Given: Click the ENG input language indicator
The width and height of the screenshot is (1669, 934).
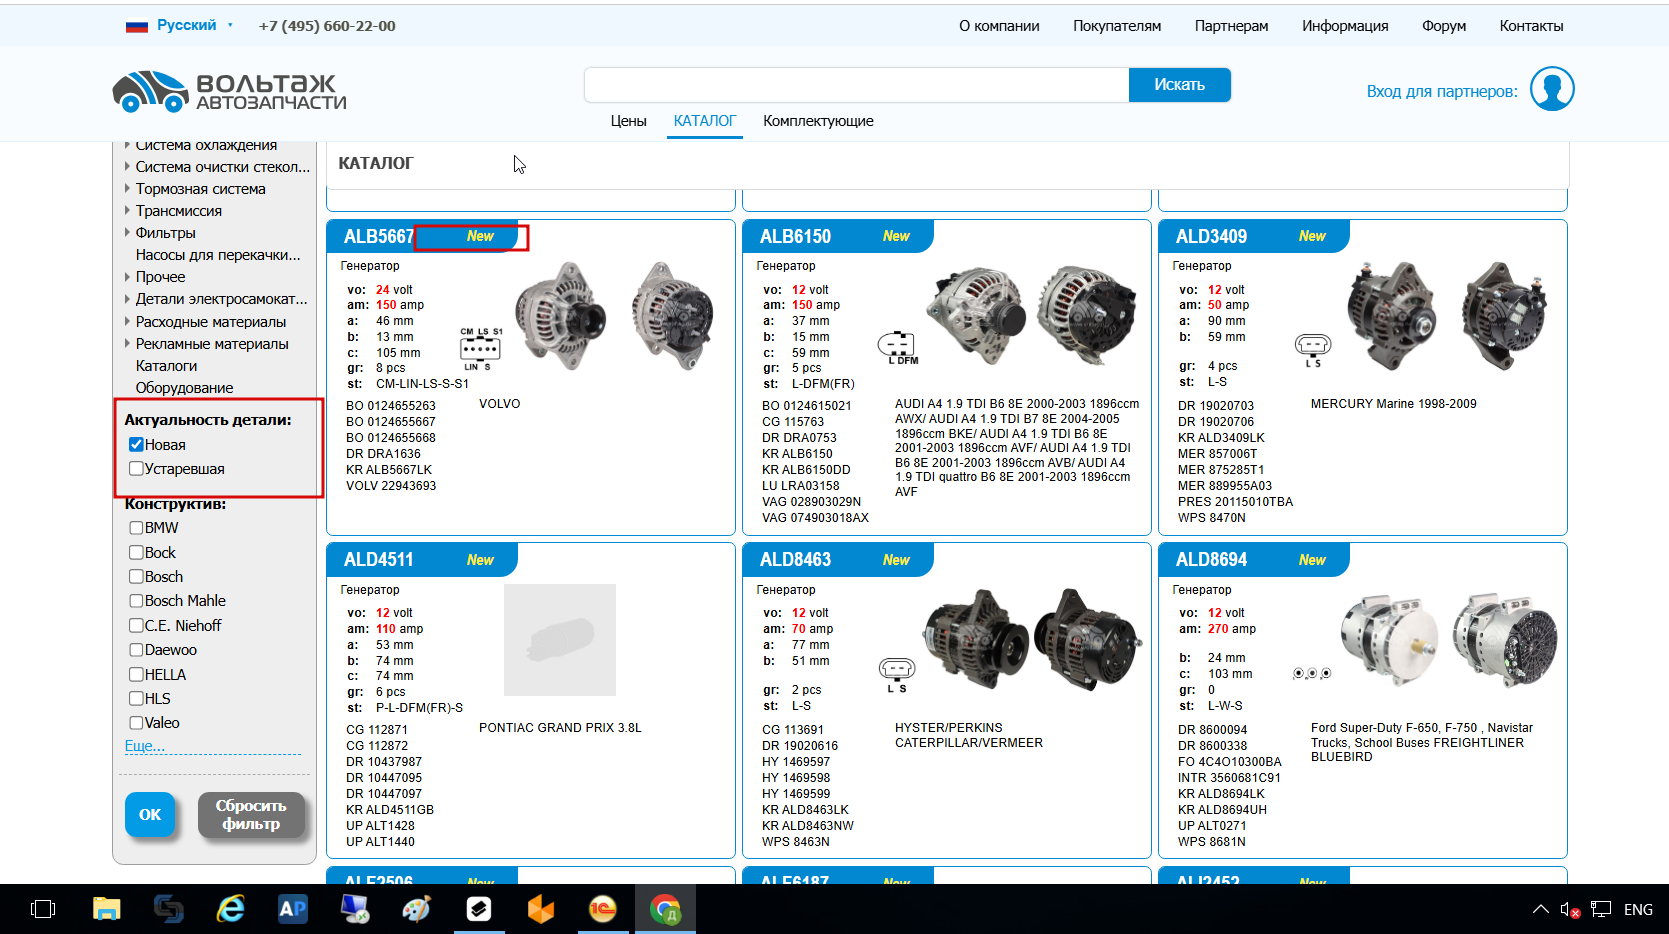Looking at the screenshot, I should click(x=1638, y=909).
